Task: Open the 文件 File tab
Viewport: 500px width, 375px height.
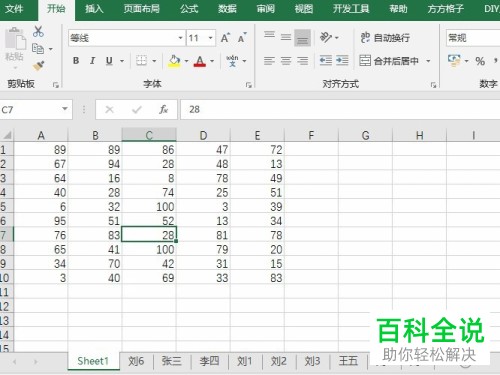Action: click(14, 9)
